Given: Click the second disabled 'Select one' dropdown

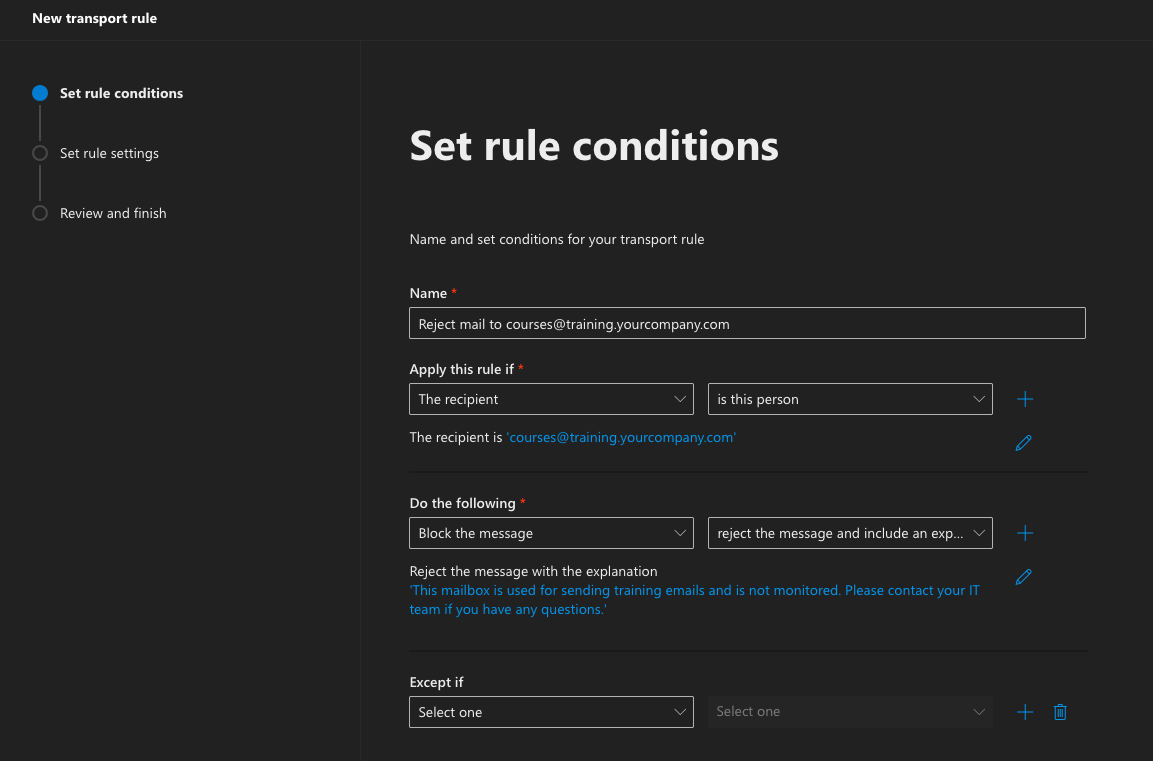Looking at the screenshot, I should 850,712.
